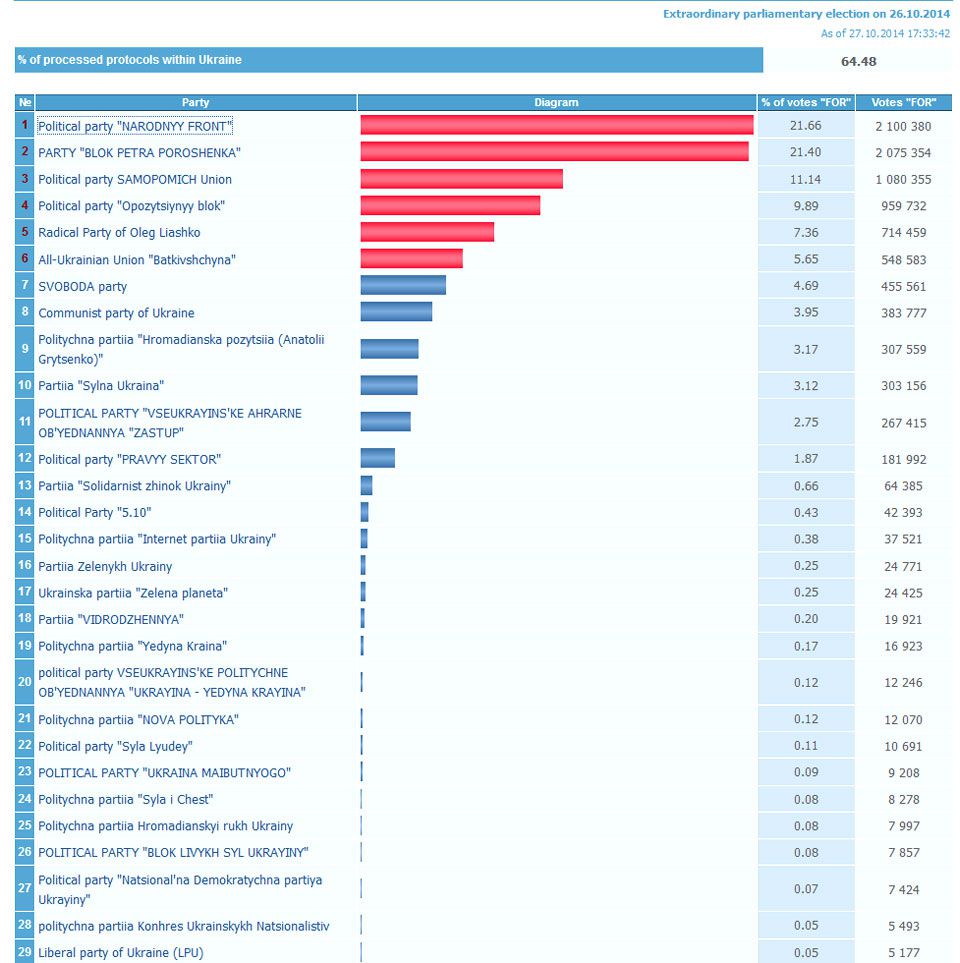This screenshot has height=963, width=960.
Task: Click the red bar for NARODNYY FRONT
Action: (x=556, y=125)
